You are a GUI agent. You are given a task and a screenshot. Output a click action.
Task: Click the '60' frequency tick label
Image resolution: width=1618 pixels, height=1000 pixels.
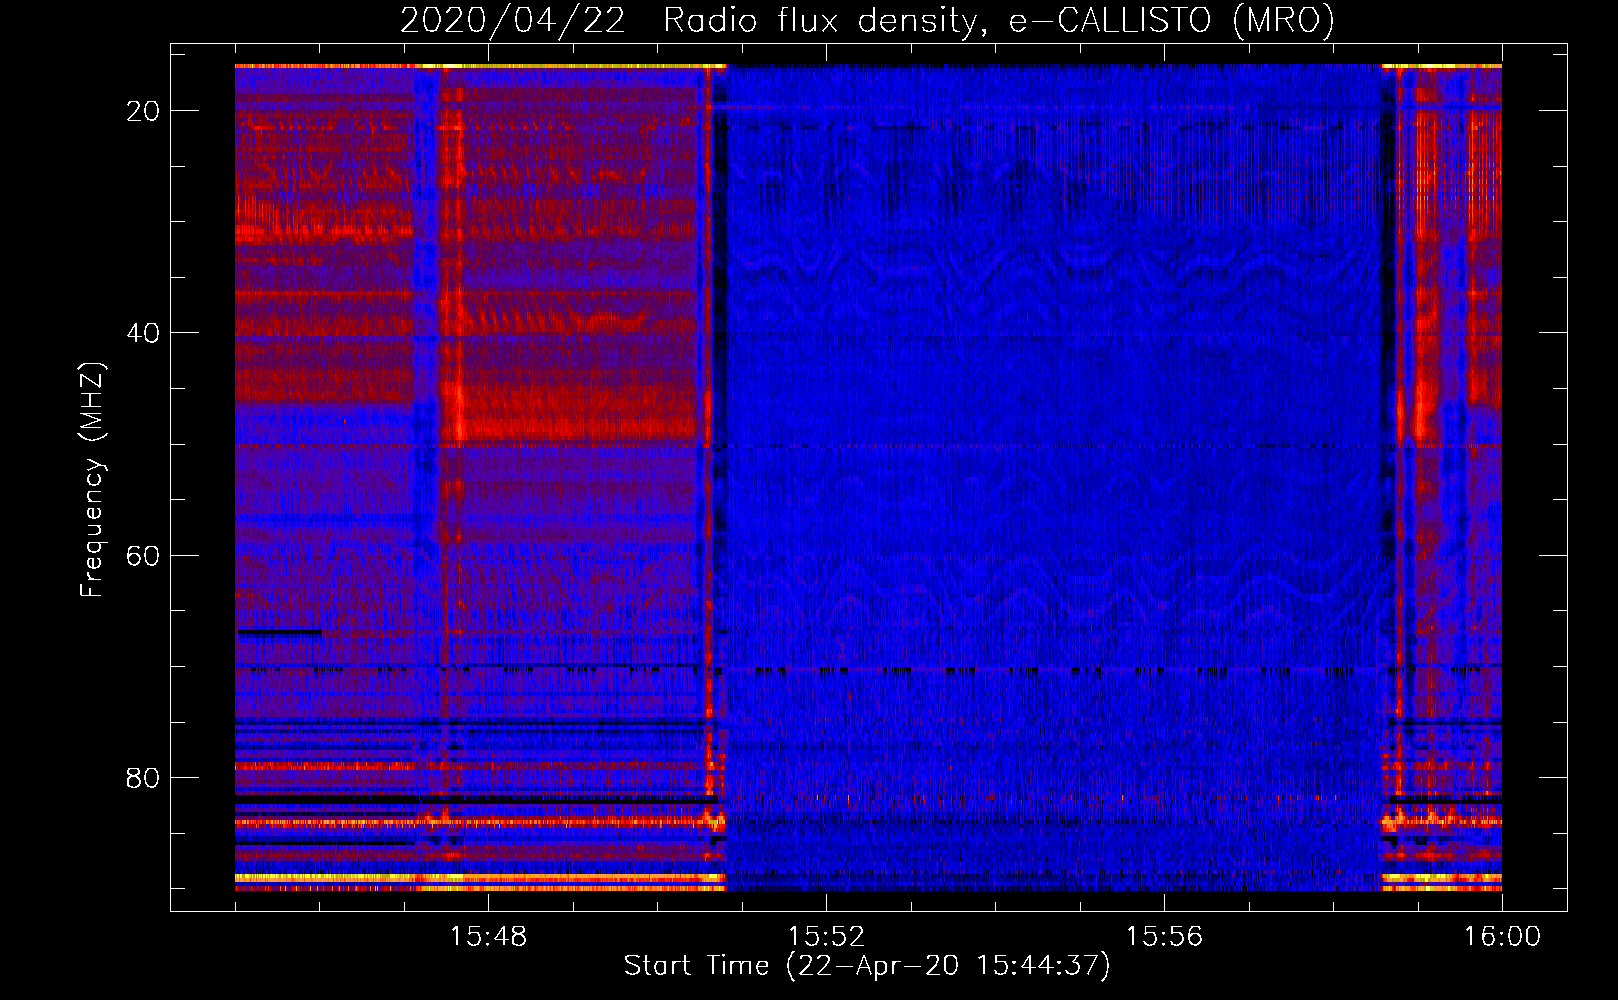coord(143,555)
